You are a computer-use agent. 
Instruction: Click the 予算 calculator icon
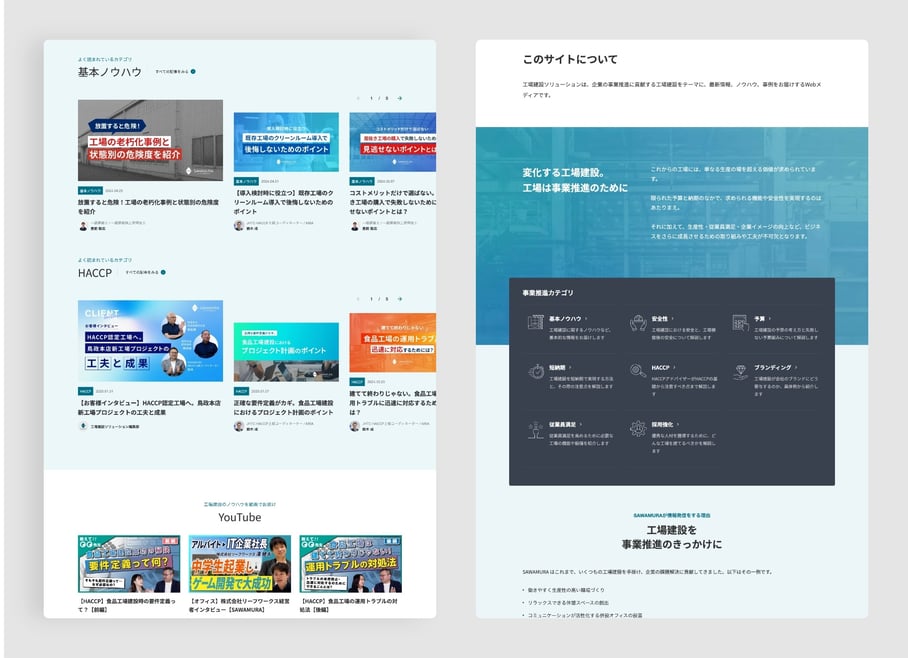(x=740, y=322)
